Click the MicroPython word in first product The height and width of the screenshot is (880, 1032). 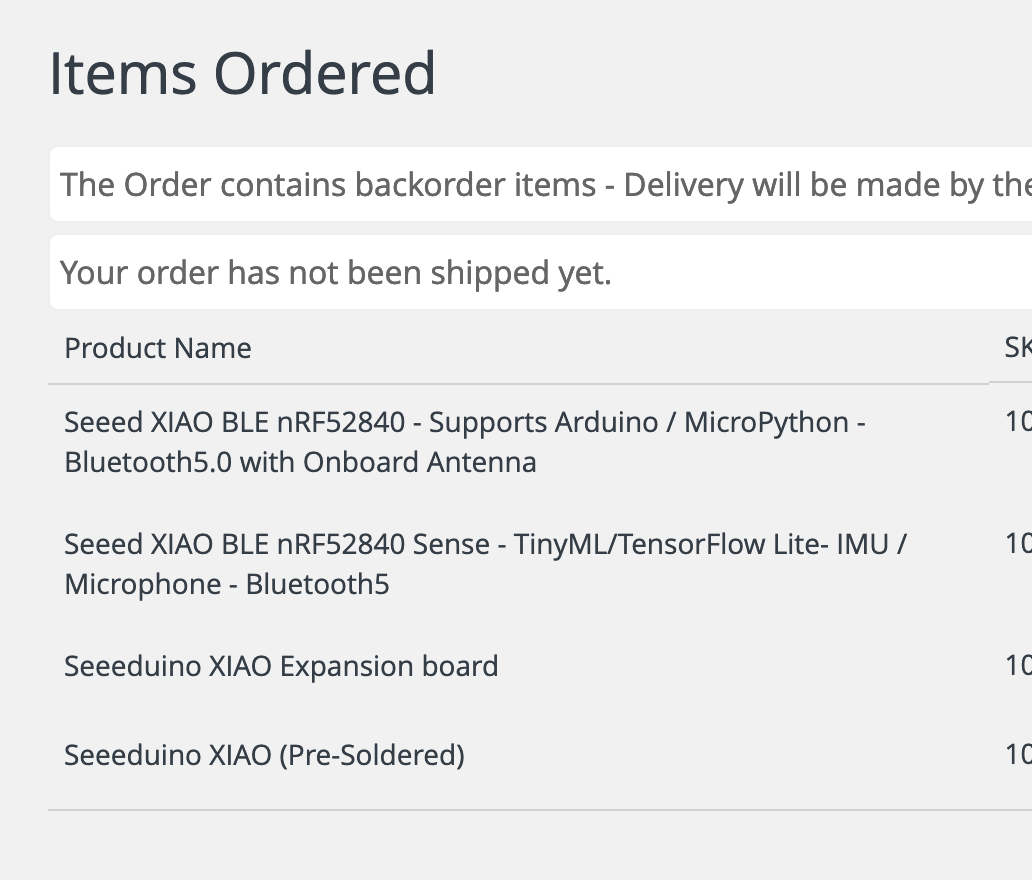click(766, 423)
